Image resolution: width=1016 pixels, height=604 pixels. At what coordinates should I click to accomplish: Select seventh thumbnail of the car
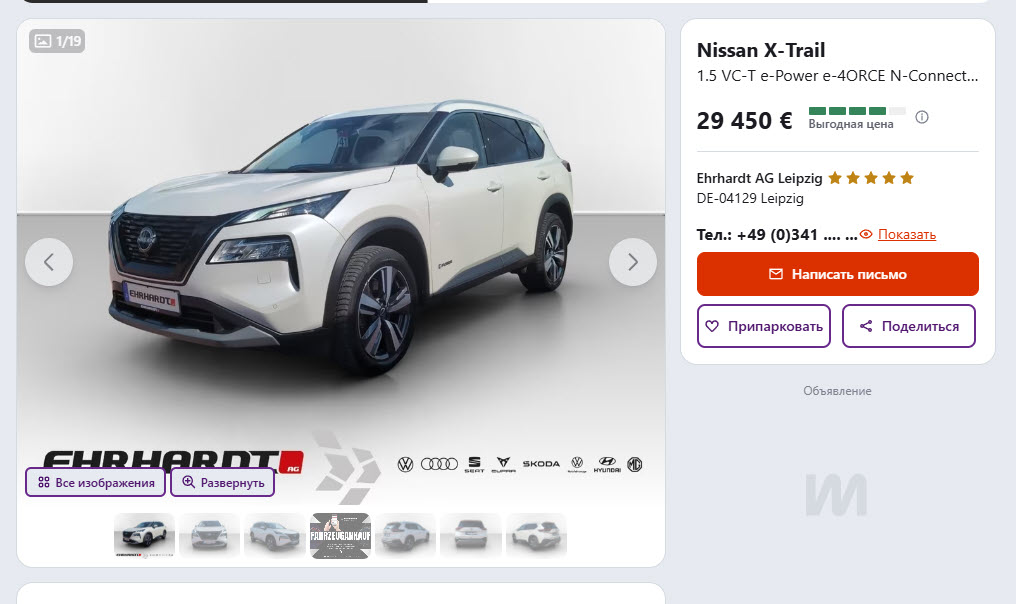click(536, 535)
